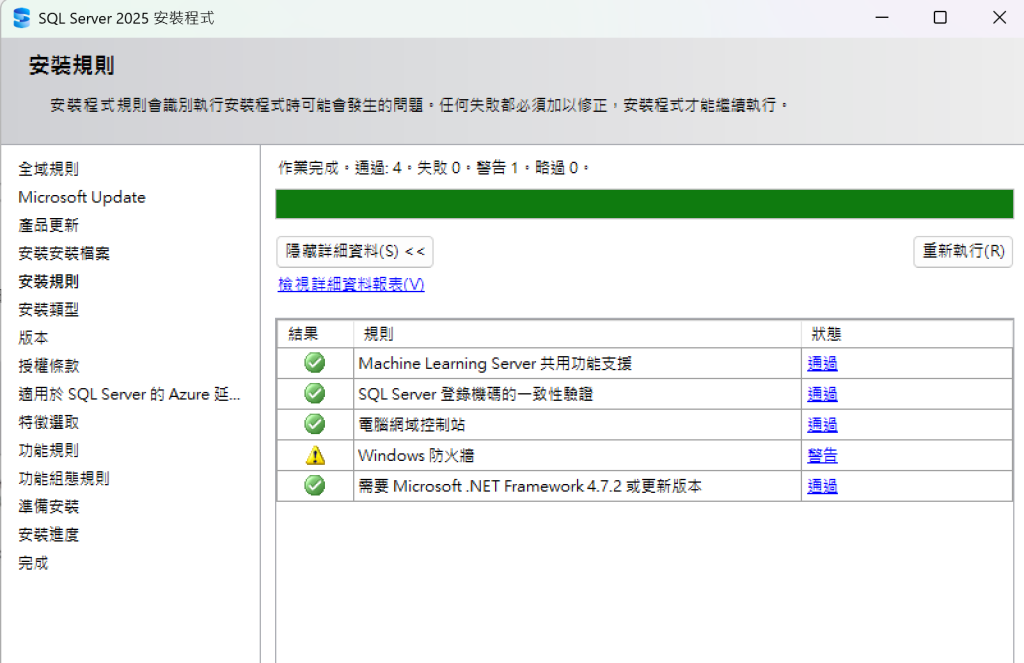Open 警告 status link for Windows 防火牆

[x=822, y=455]
